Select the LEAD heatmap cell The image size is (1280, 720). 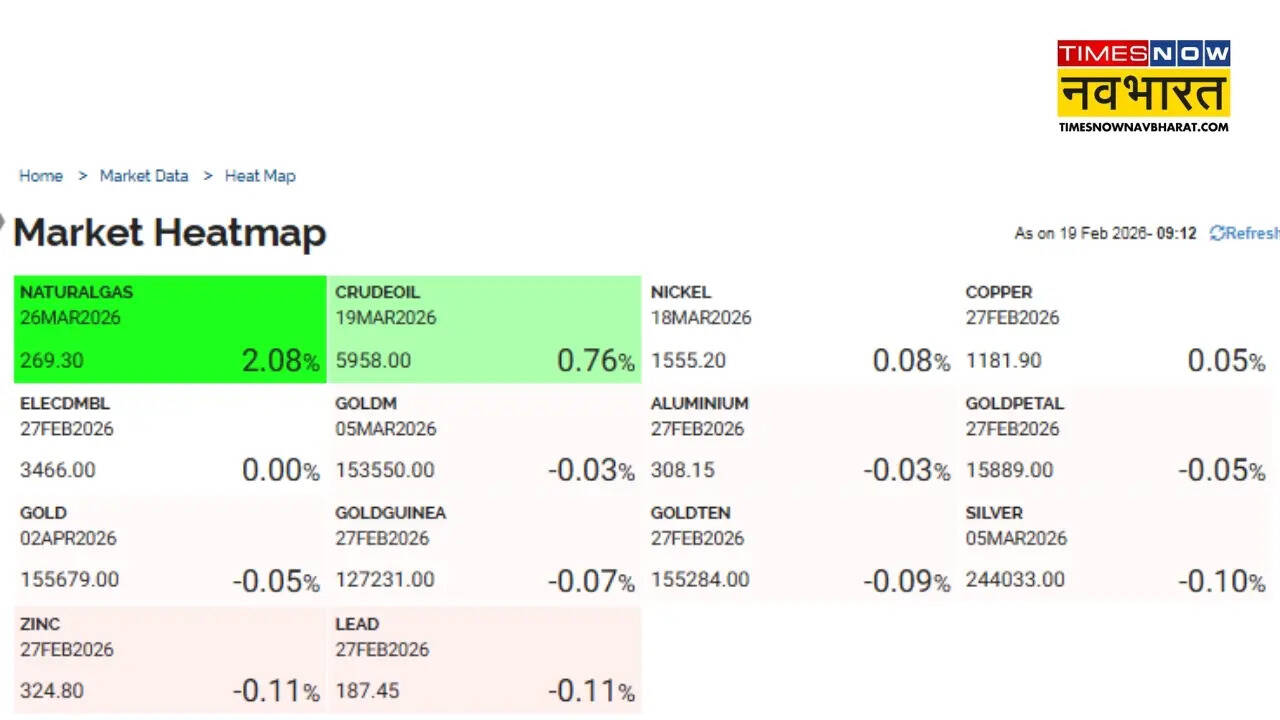[x=484, y=660]
